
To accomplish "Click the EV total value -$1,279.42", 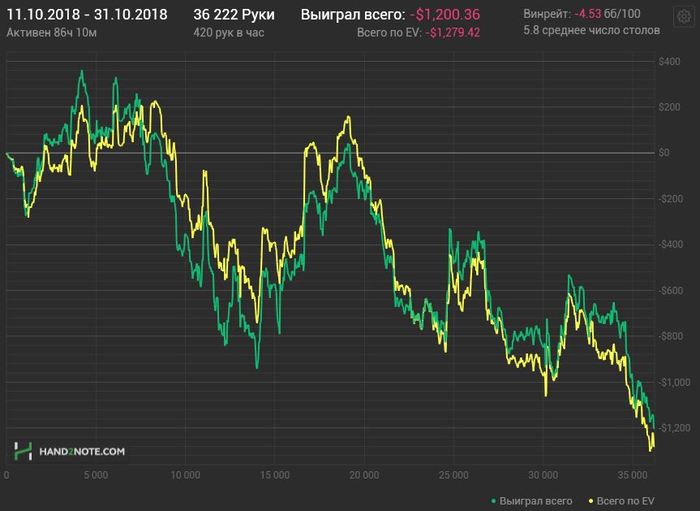I will pyautogui.click(x=453, y=33).
